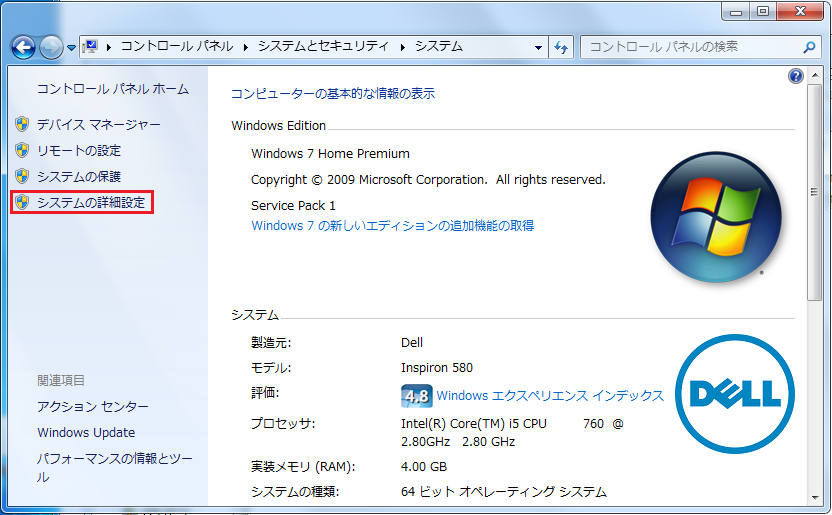Viewport: 832px width, 515px height.
Task: Click the Dell logo image
Action: coord(735,394)
